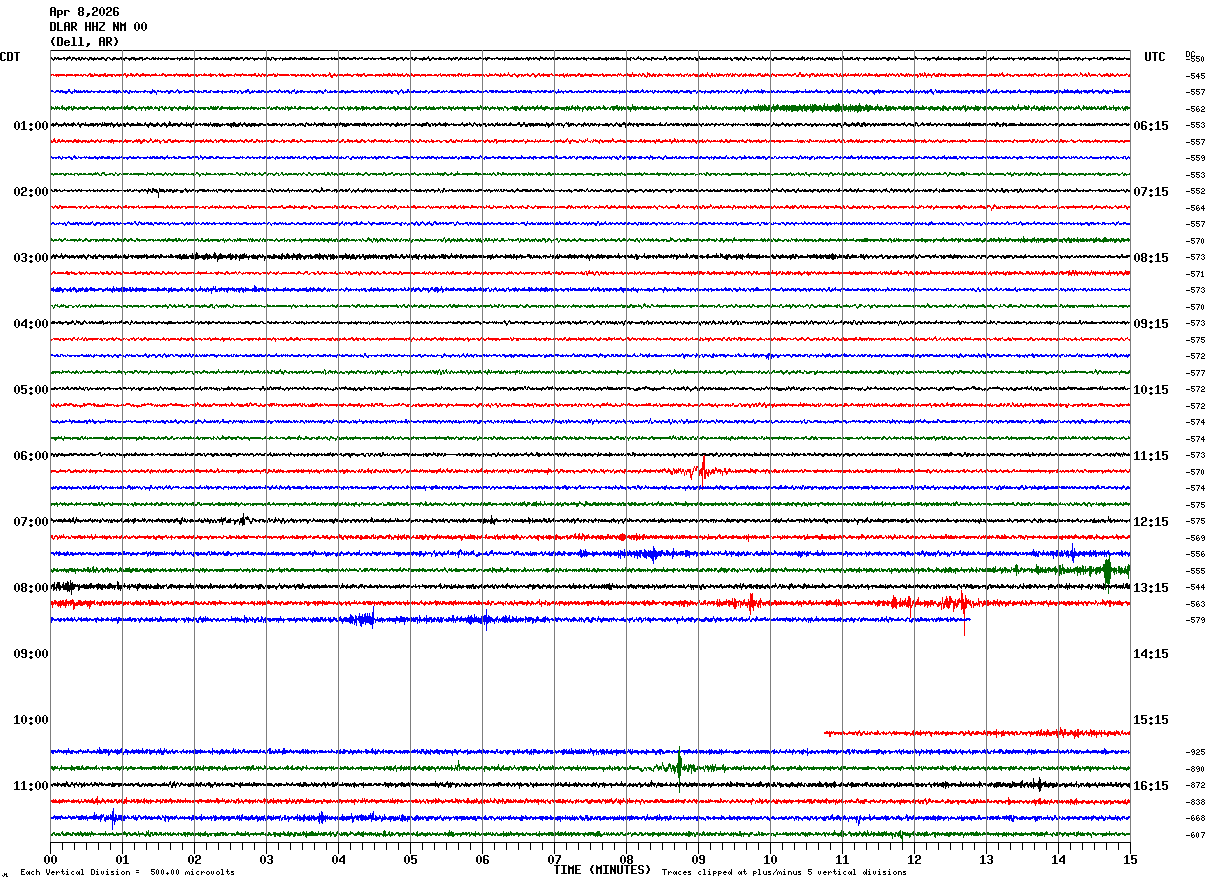Select the 09 minute tick label
This screenshot has height=886, width=1210.
point(698,859)
